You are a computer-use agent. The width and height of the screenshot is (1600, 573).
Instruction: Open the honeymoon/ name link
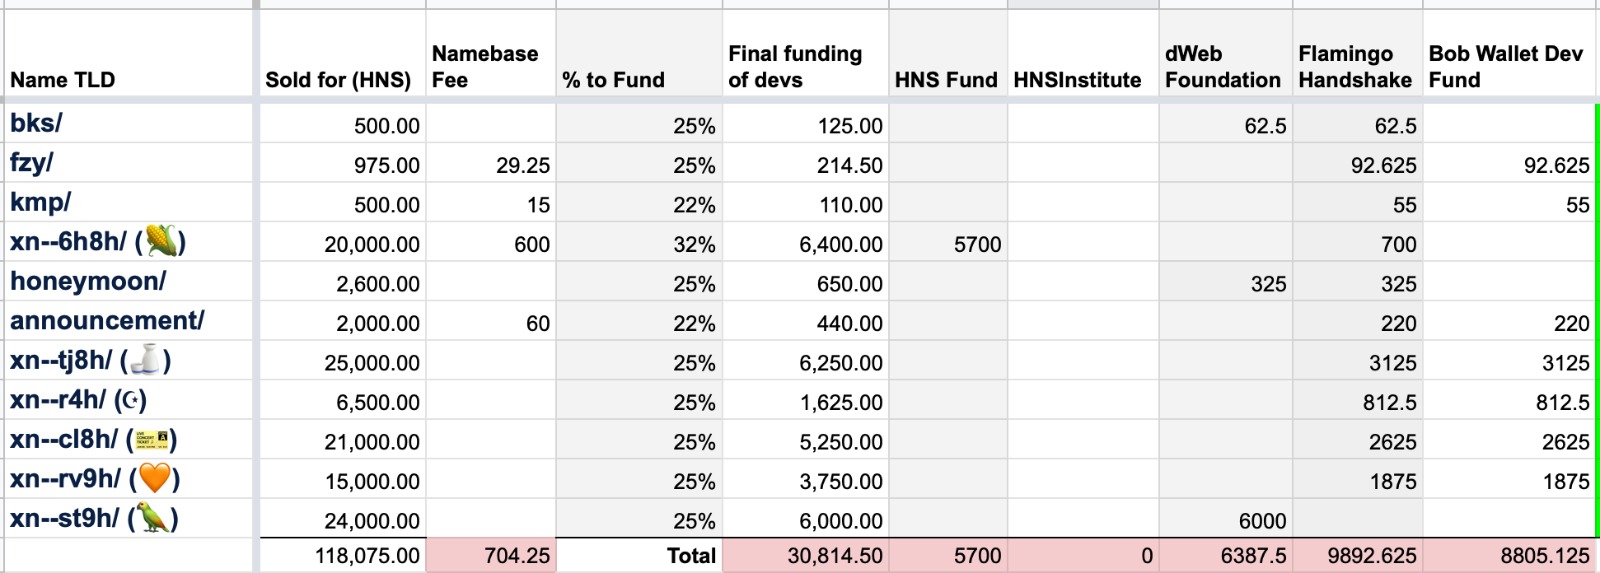pos(88,282)
